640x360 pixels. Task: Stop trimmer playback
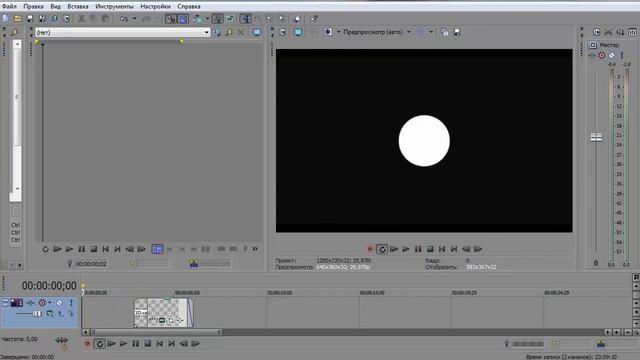[94, 249]
